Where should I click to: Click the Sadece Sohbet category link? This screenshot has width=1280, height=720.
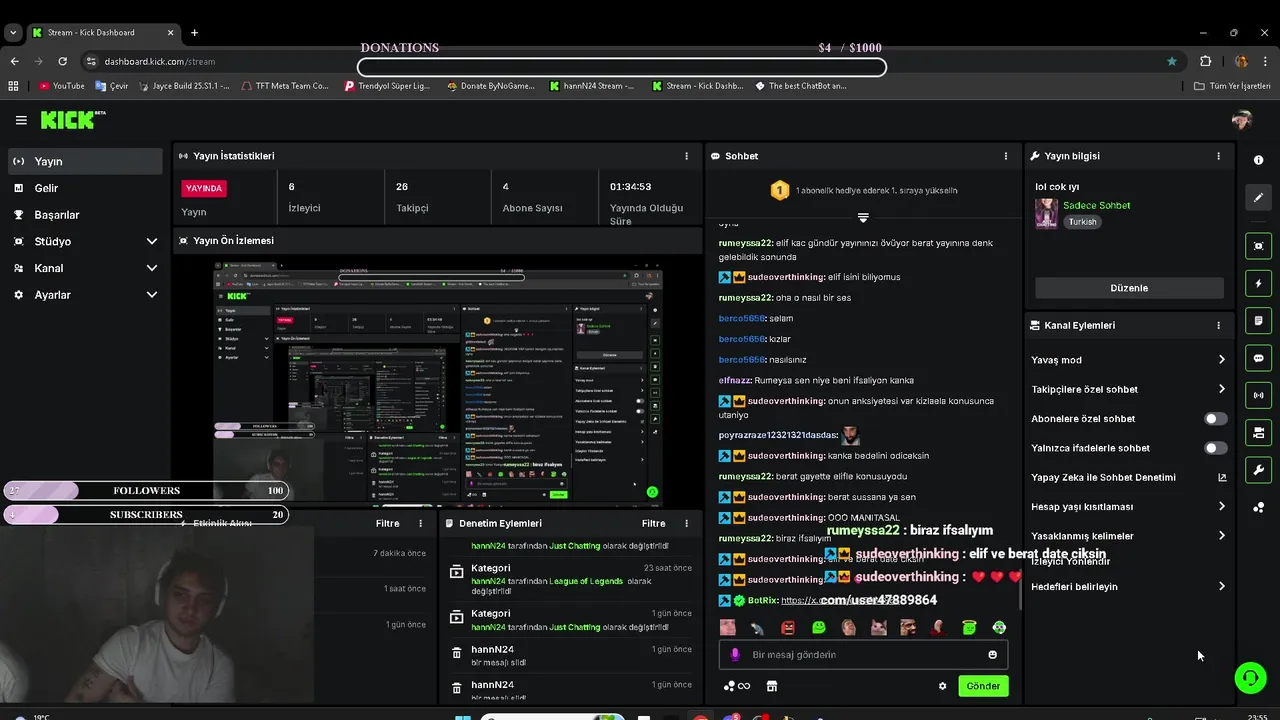pyautogui.click(x=1096, y=205)
